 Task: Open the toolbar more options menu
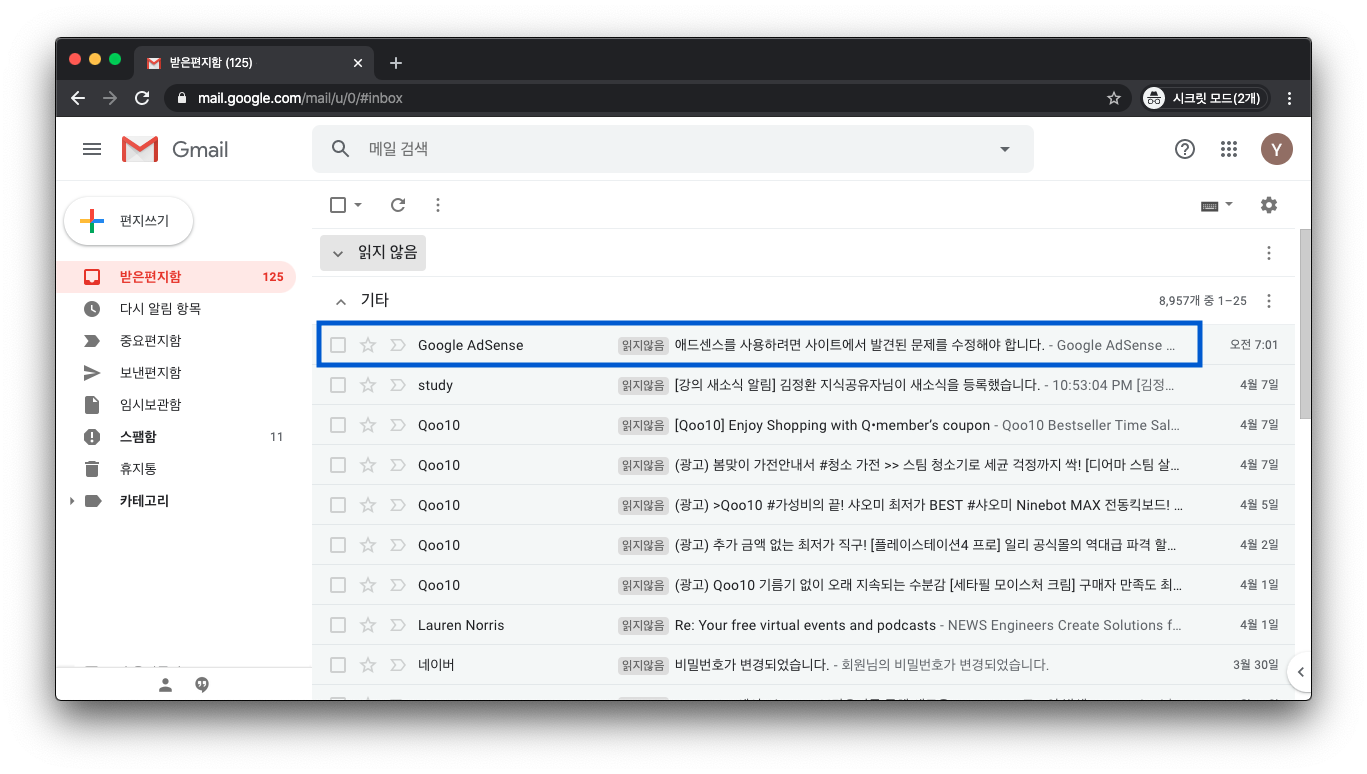(x=437, y=205)
